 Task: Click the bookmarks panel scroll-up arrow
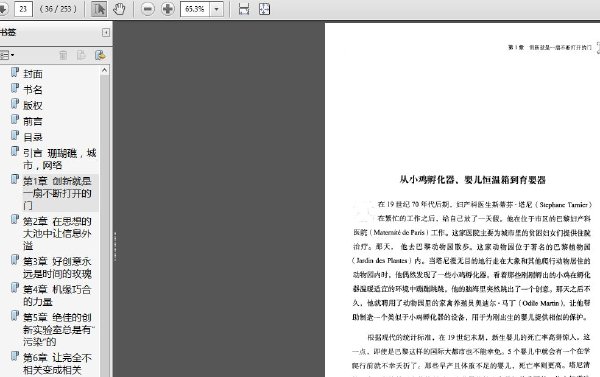104,70
